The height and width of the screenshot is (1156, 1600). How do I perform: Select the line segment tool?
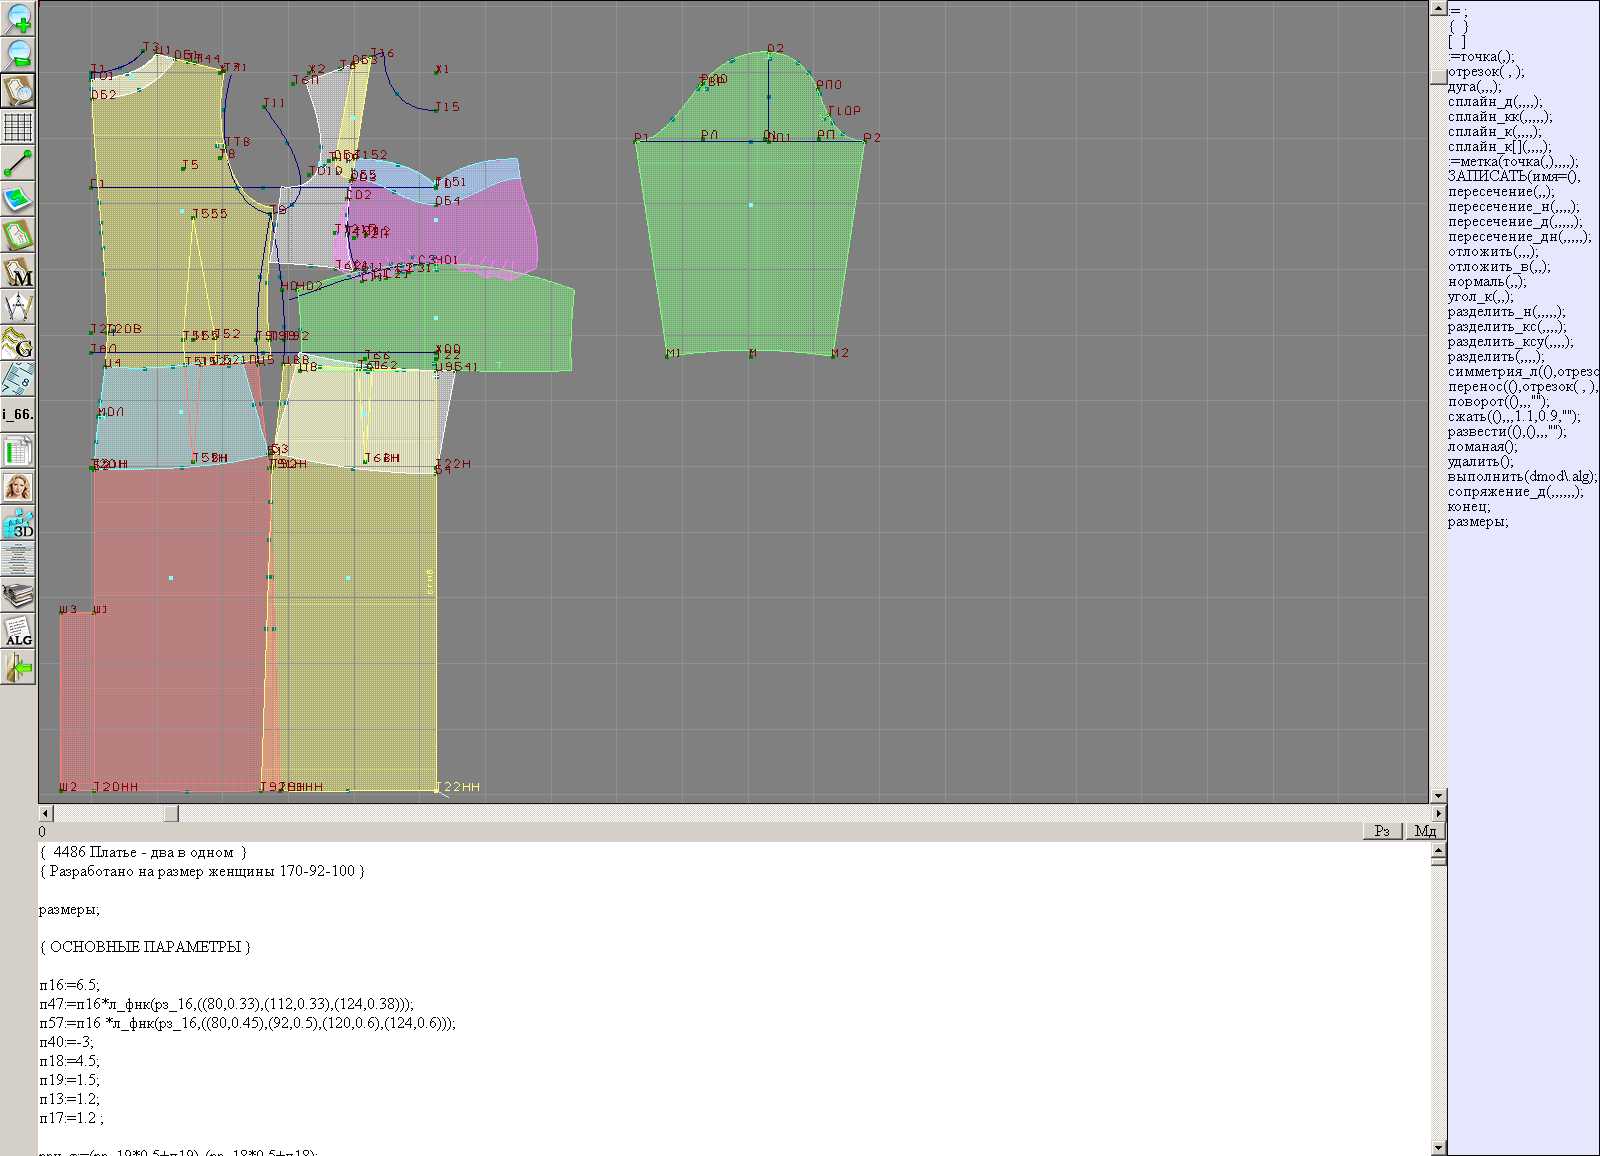point(18,163)
